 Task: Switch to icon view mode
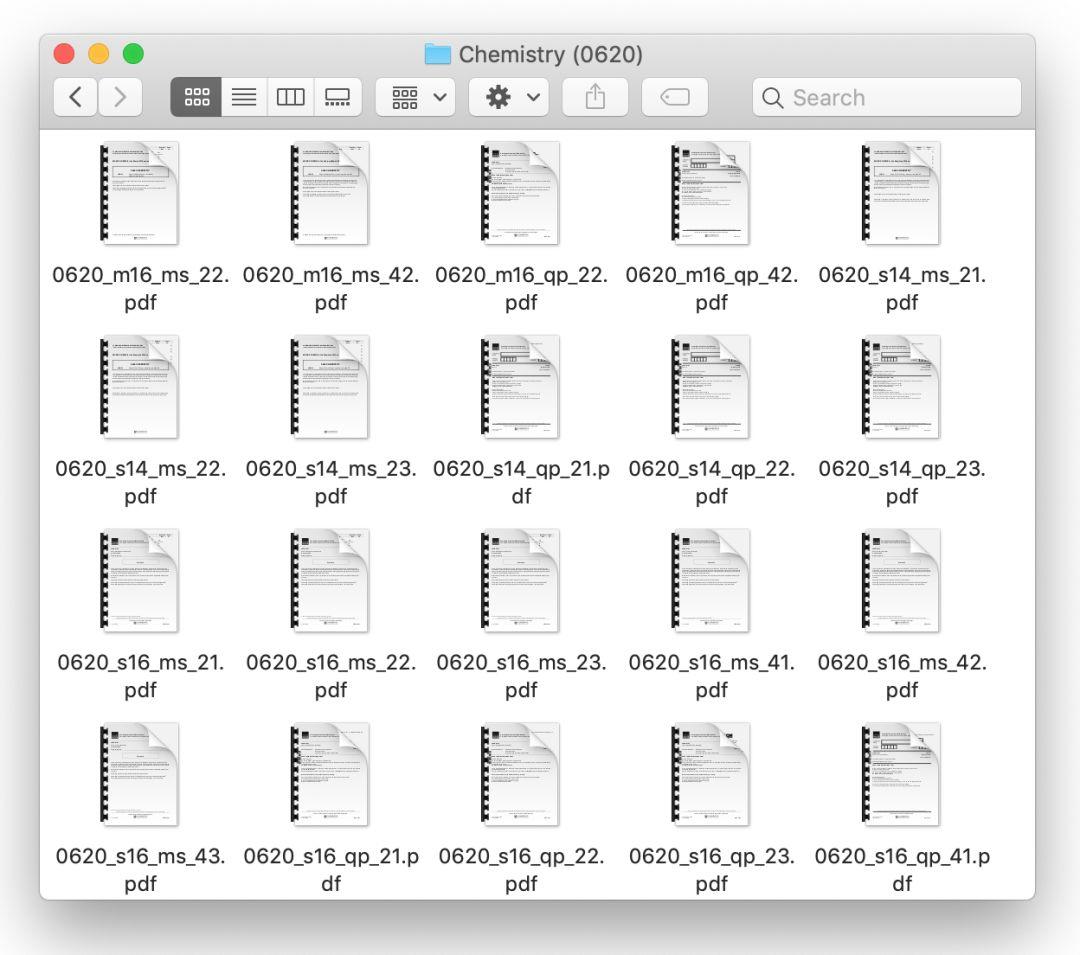click(x=196, y=97)
